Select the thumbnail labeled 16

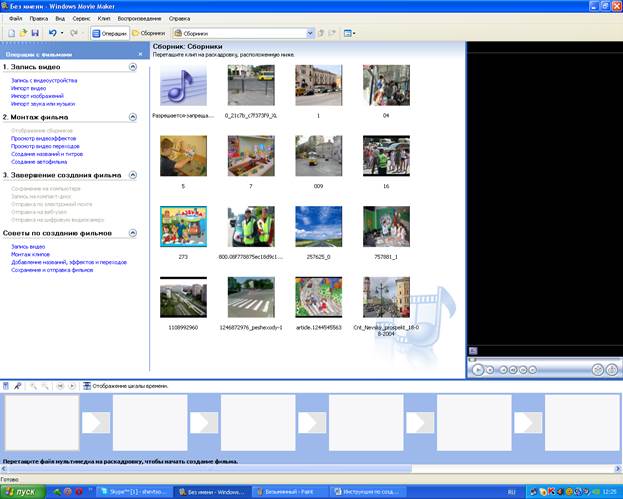click(x=386, y=156)
